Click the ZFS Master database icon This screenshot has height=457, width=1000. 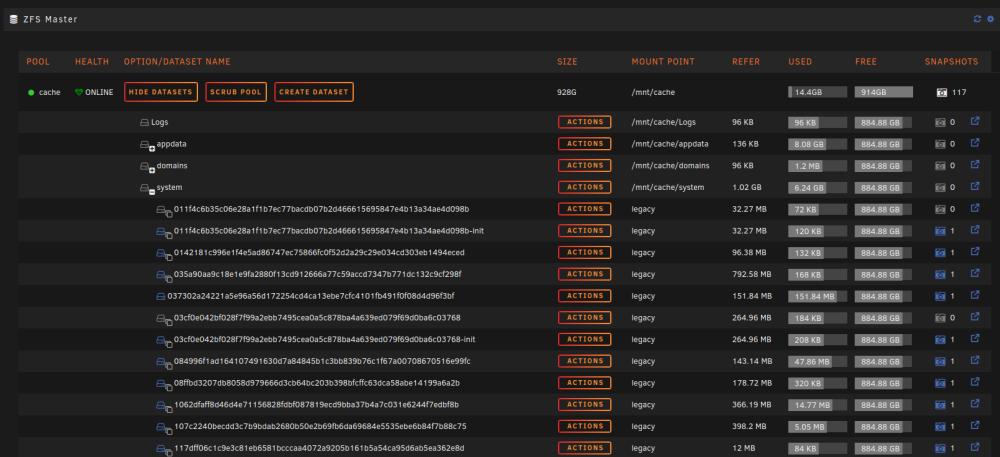pos(13,19)
